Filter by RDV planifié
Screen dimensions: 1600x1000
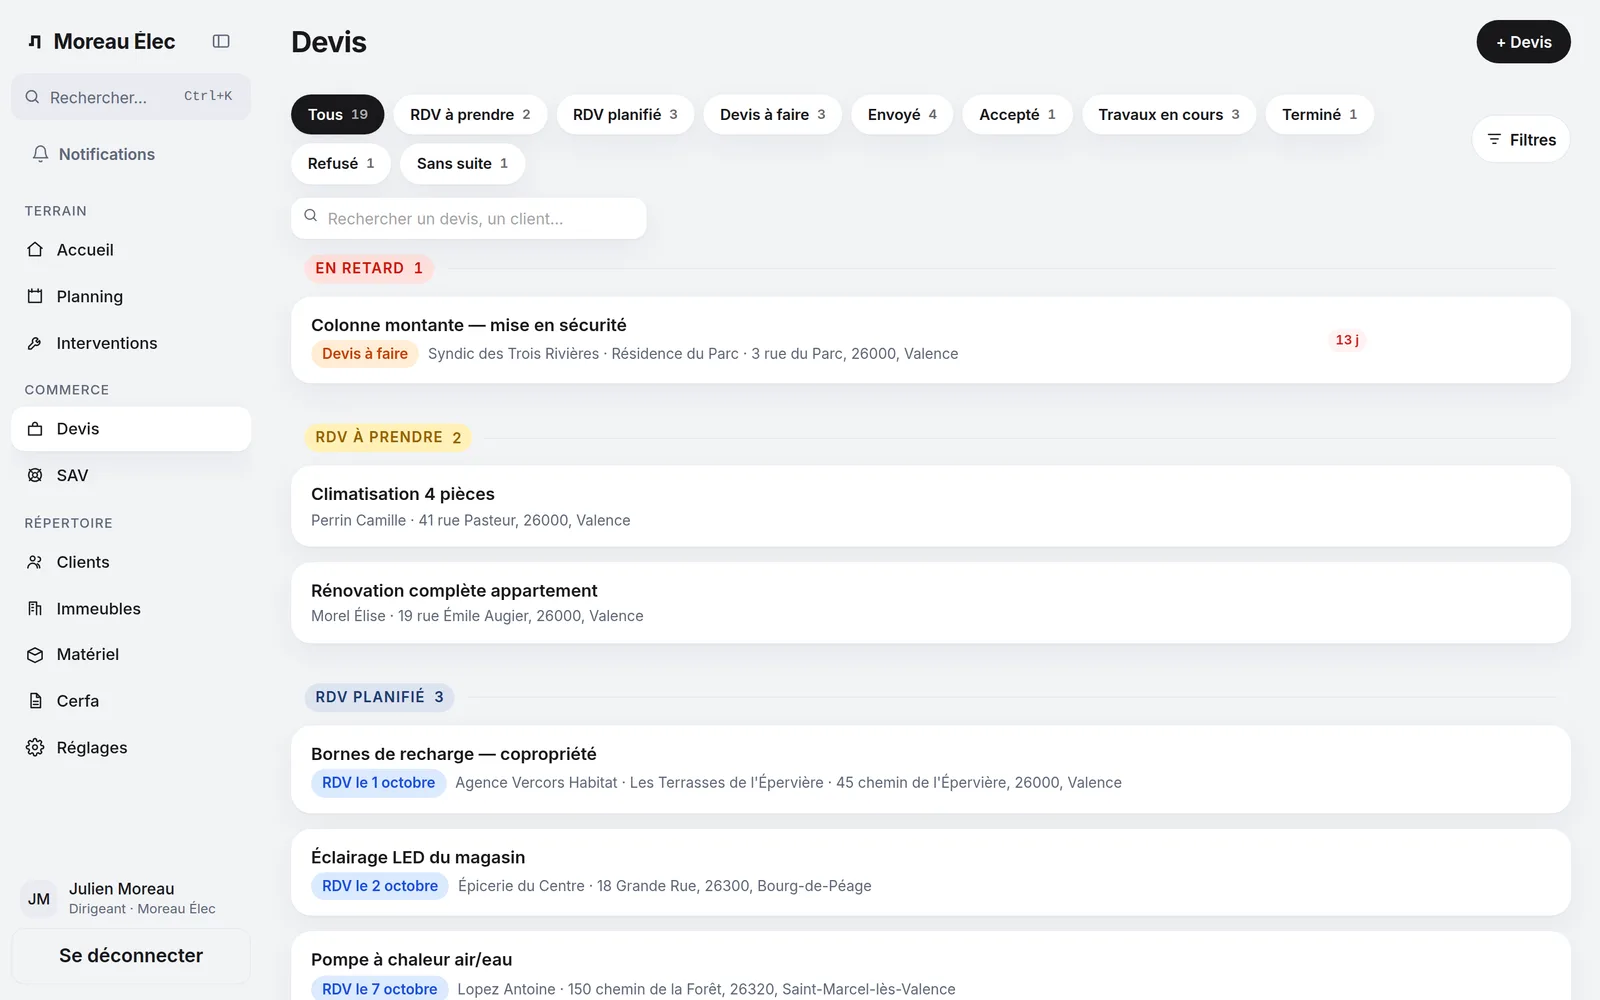[625, 114]
